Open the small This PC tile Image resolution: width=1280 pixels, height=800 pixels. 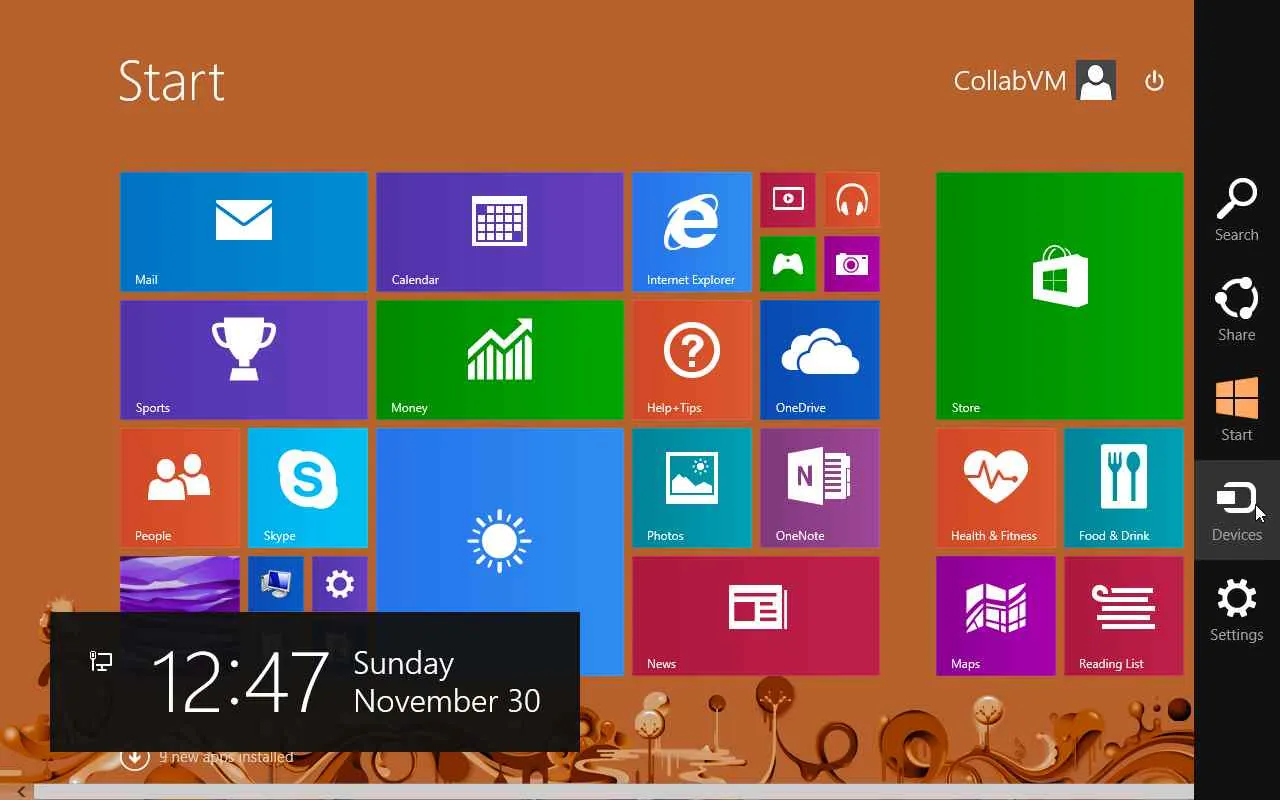276,584
